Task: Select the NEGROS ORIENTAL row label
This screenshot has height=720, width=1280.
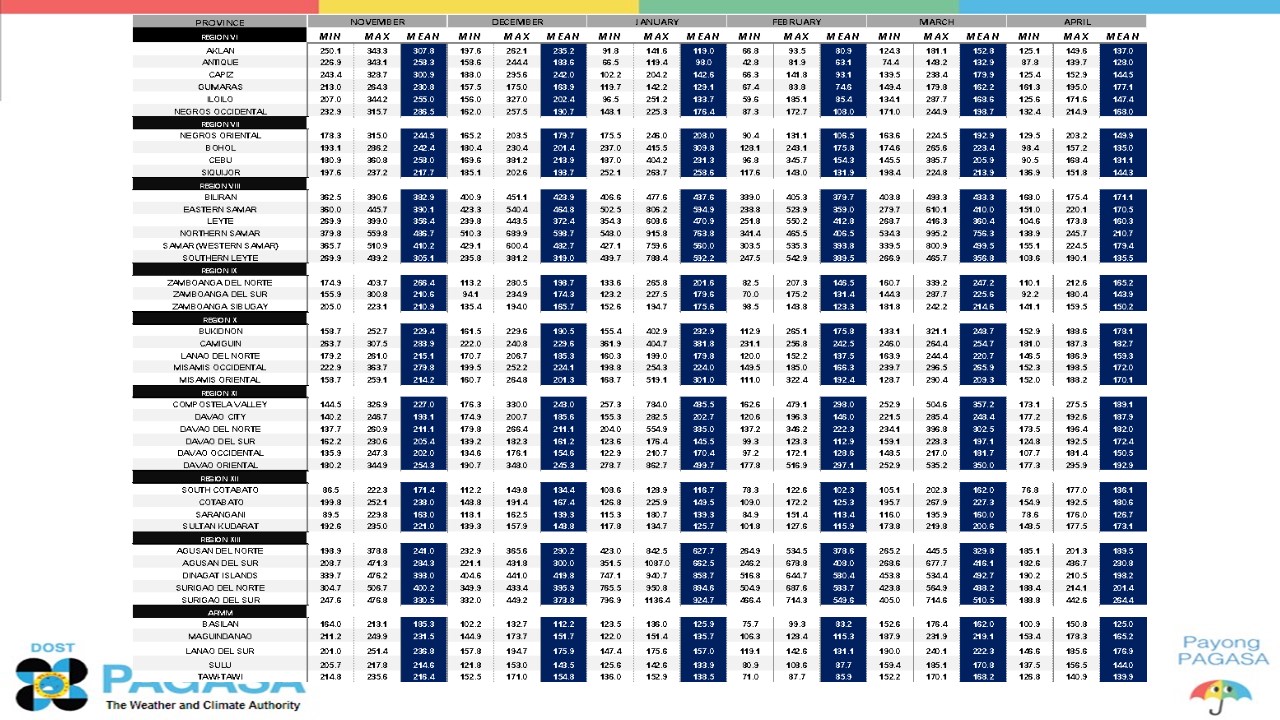Action: pyautogui.click(x=220, y=135)
